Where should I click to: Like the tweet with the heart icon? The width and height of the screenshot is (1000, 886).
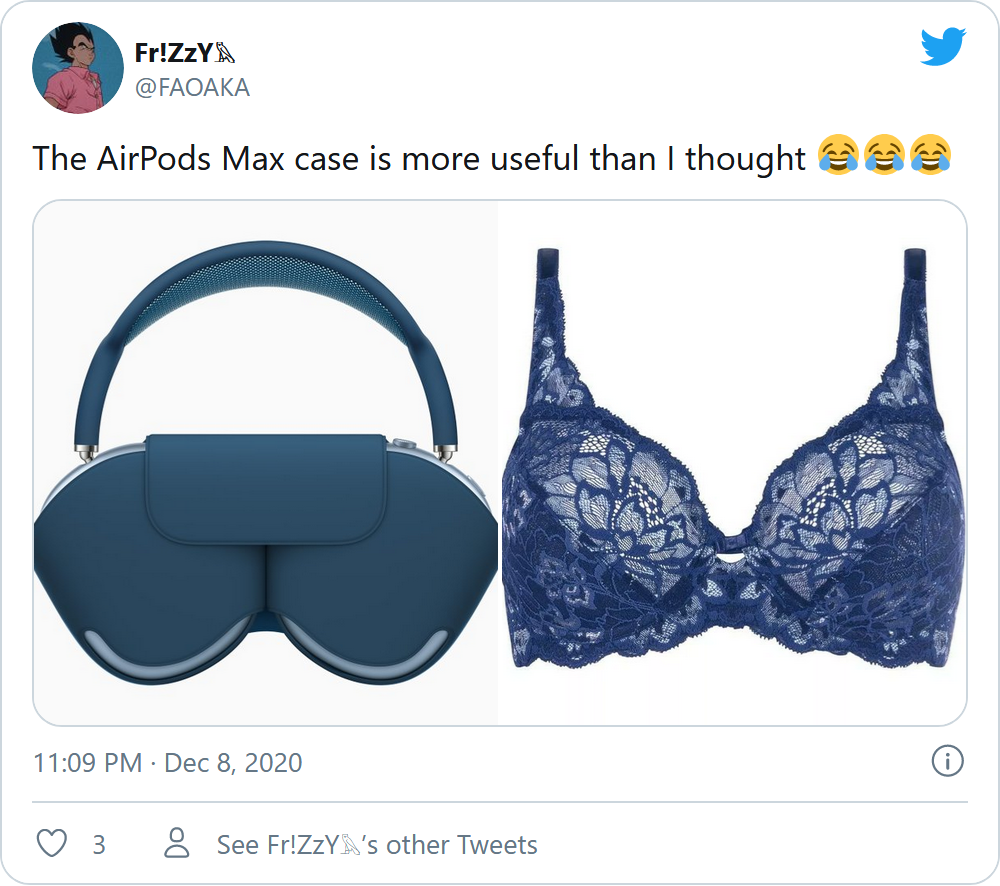click(x=52, y=843)
